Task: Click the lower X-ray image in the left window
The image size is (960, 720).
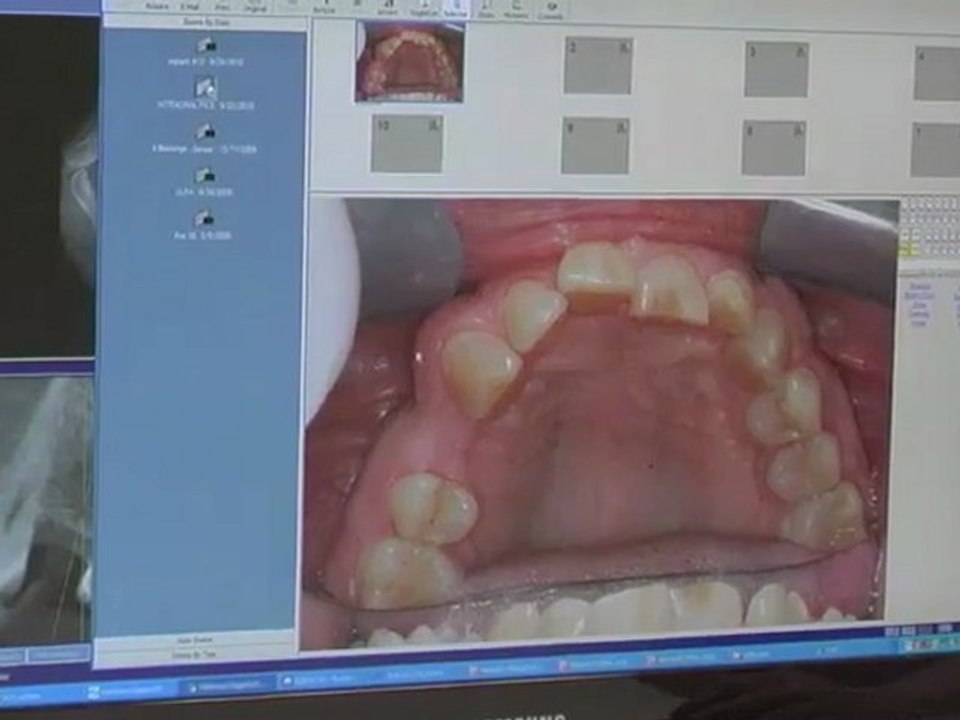Action: click(46, 508)
